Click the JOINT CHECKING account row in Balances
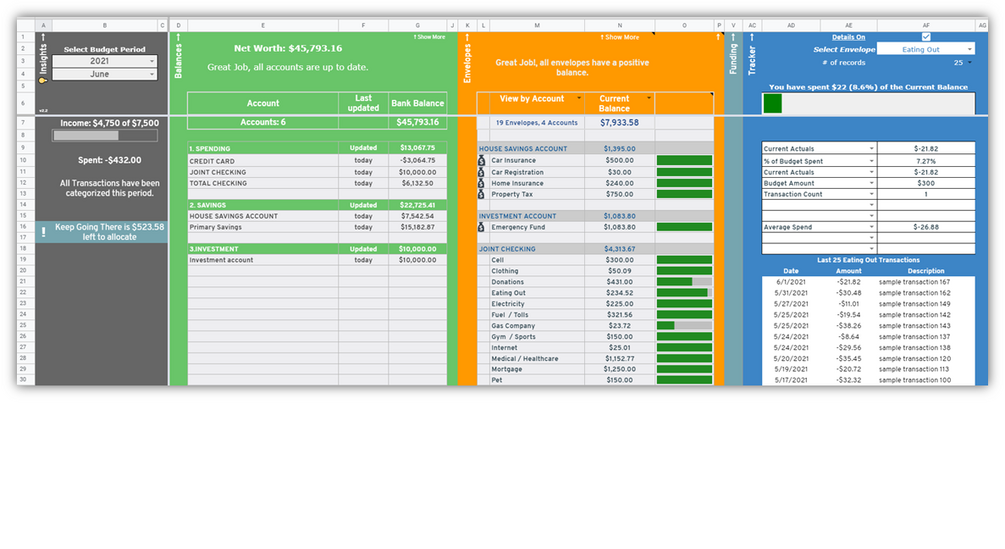 click(317, 172)
